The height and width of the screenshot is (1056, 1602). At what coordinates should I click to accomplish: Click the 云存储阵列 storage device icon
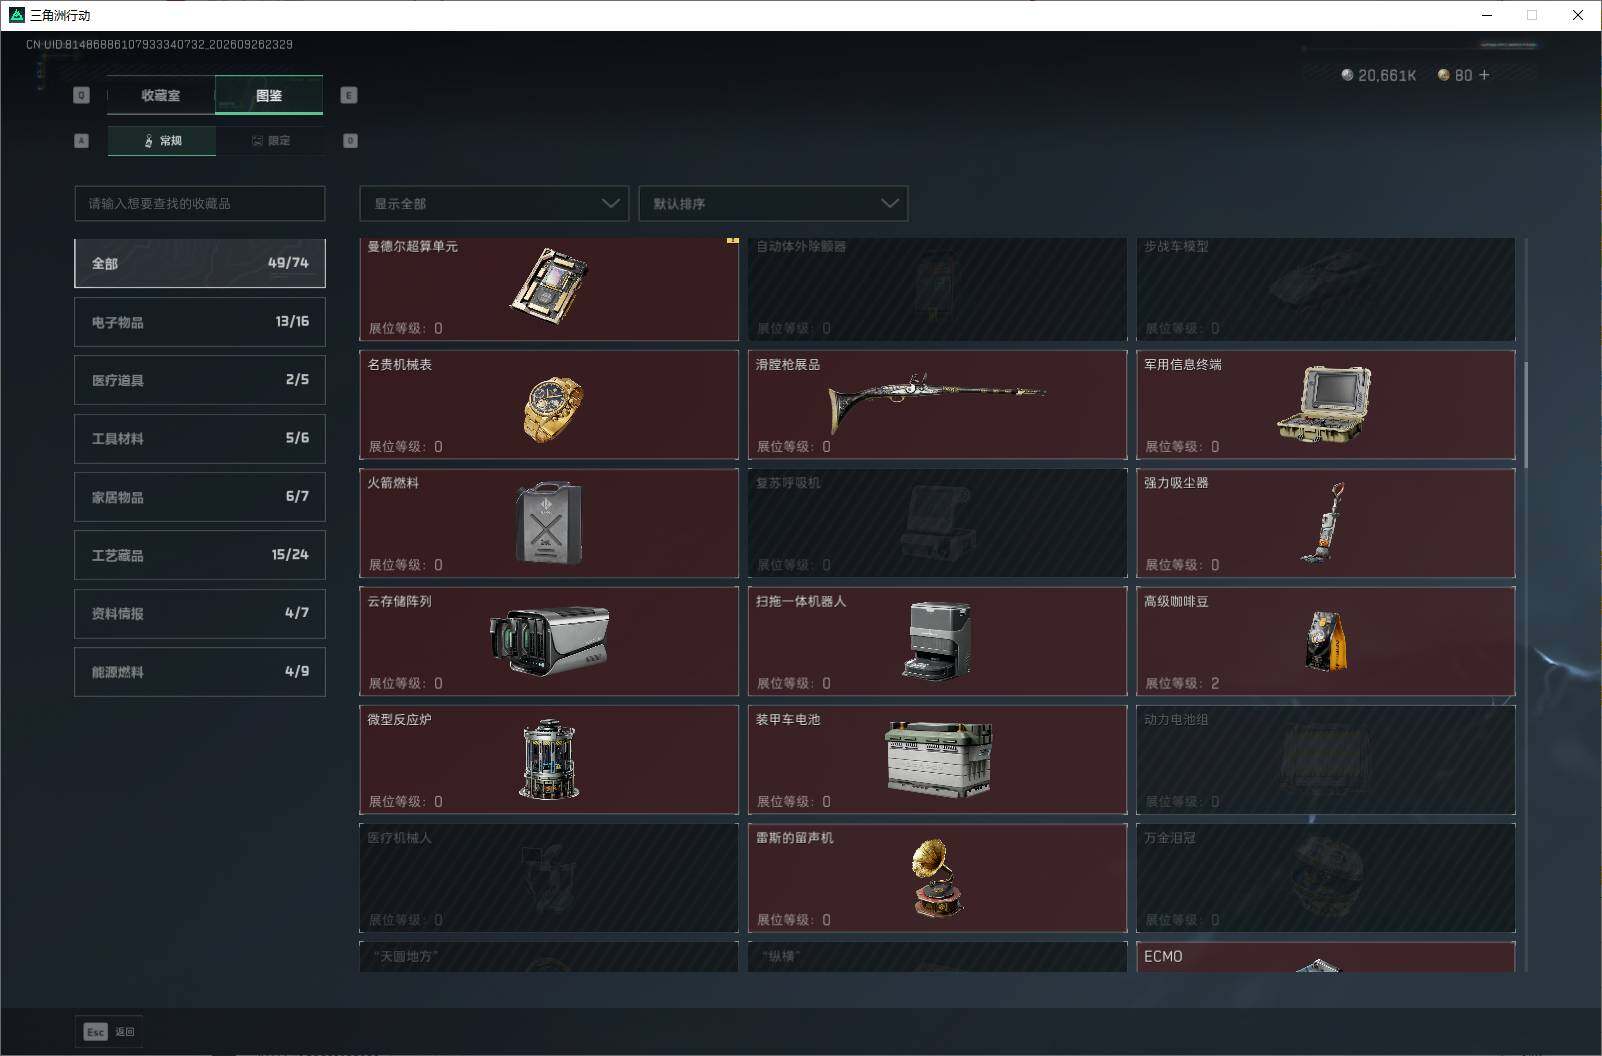click(x=549, y=640)
